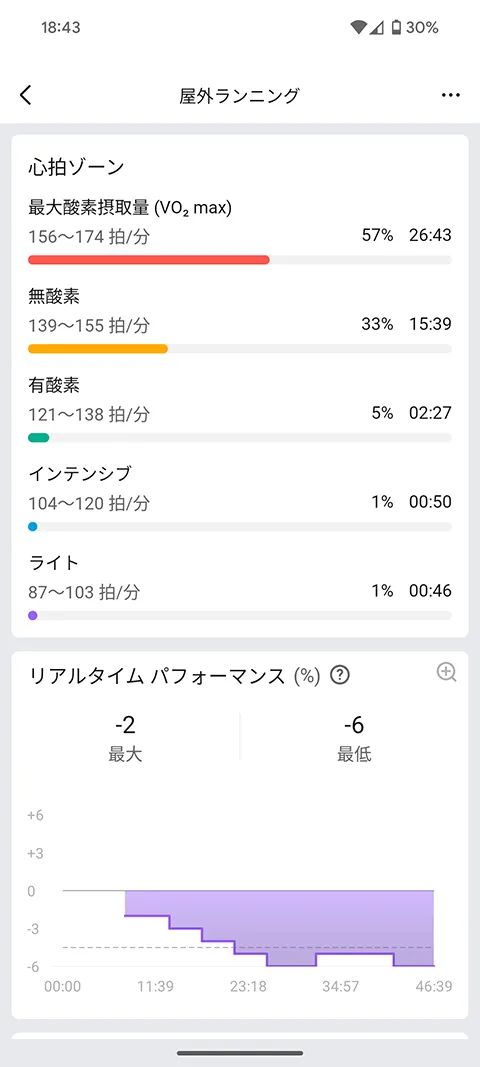Open the three-dot more options menu

pos(451,95)
